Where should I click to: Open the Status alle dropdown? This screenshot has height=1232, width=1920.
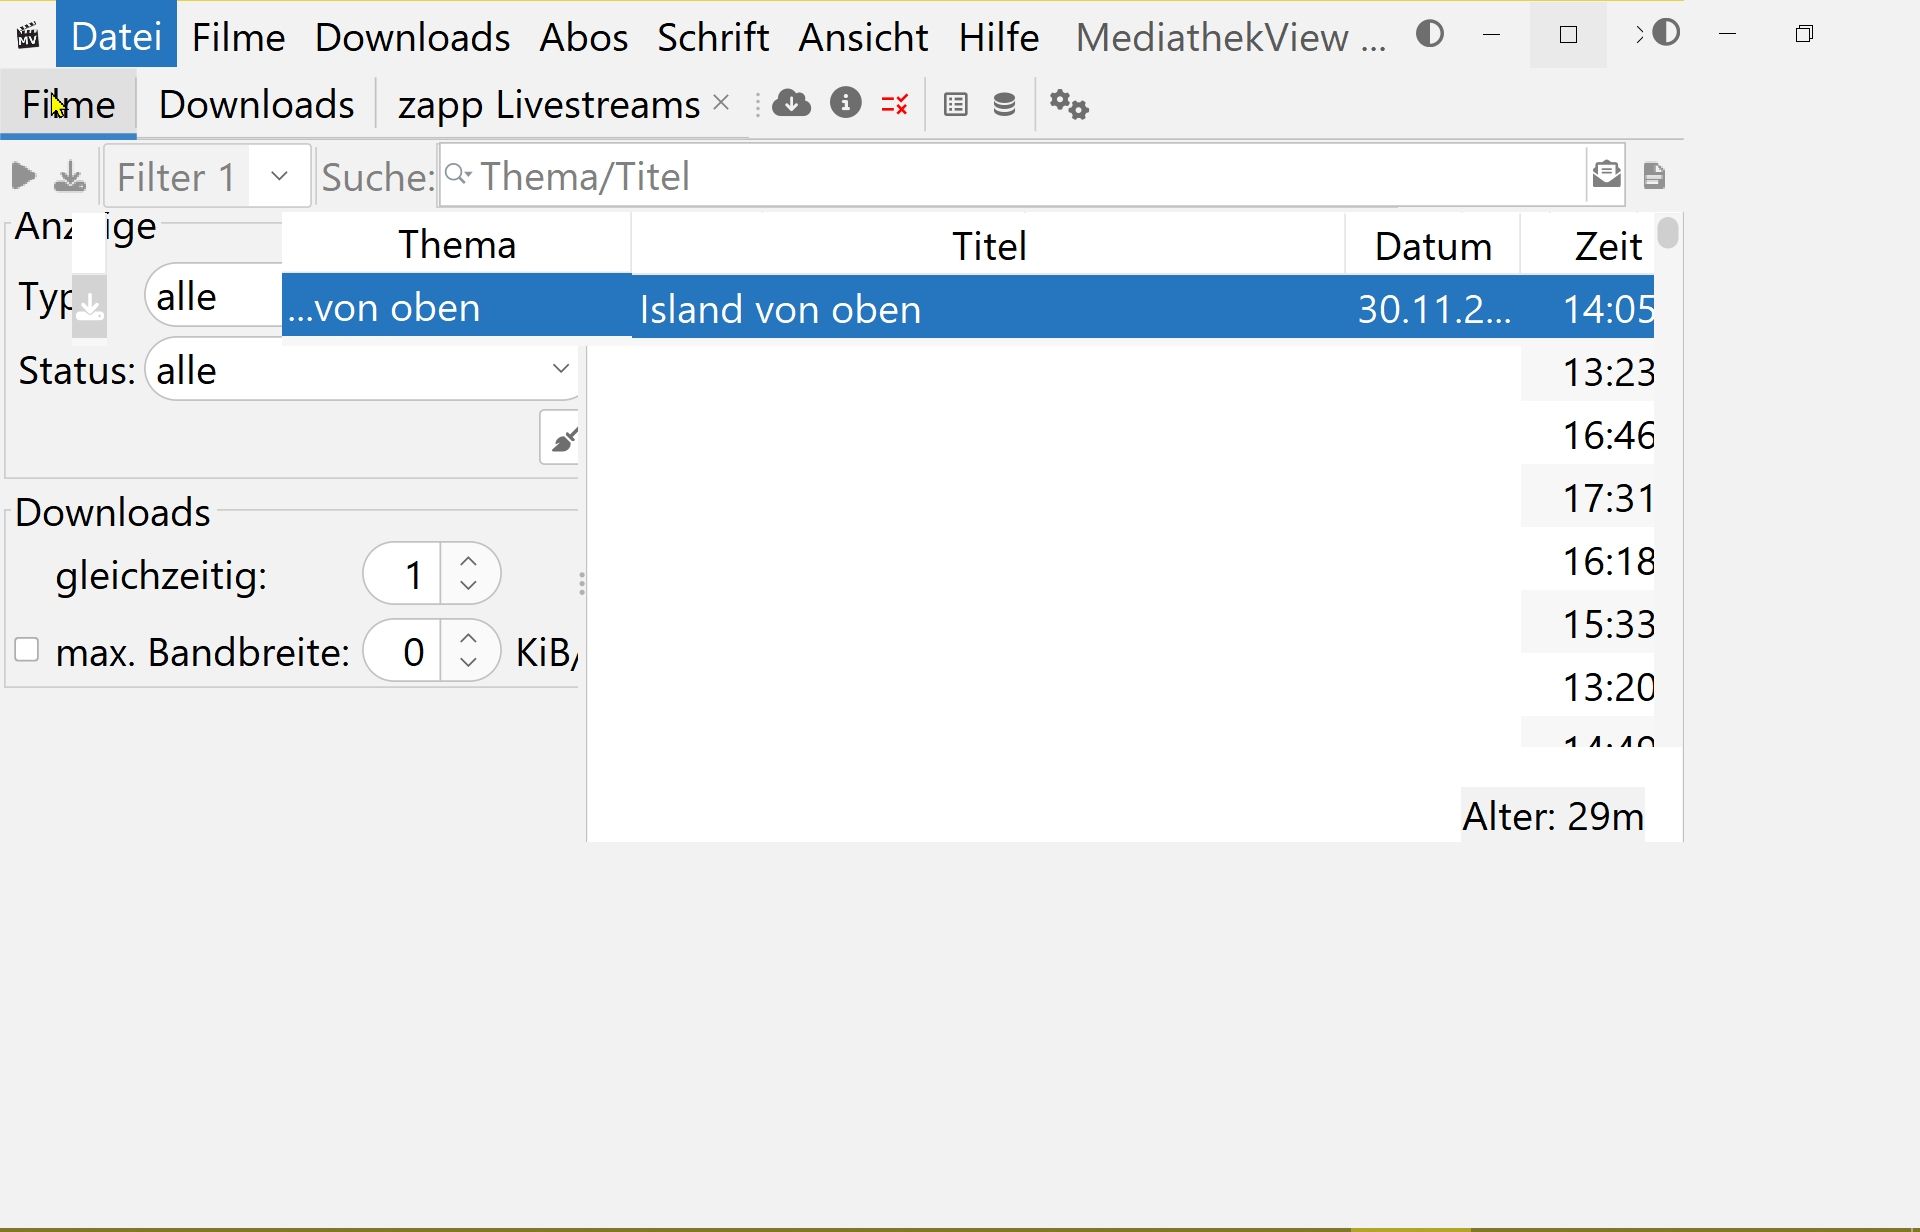pos(360,370)
